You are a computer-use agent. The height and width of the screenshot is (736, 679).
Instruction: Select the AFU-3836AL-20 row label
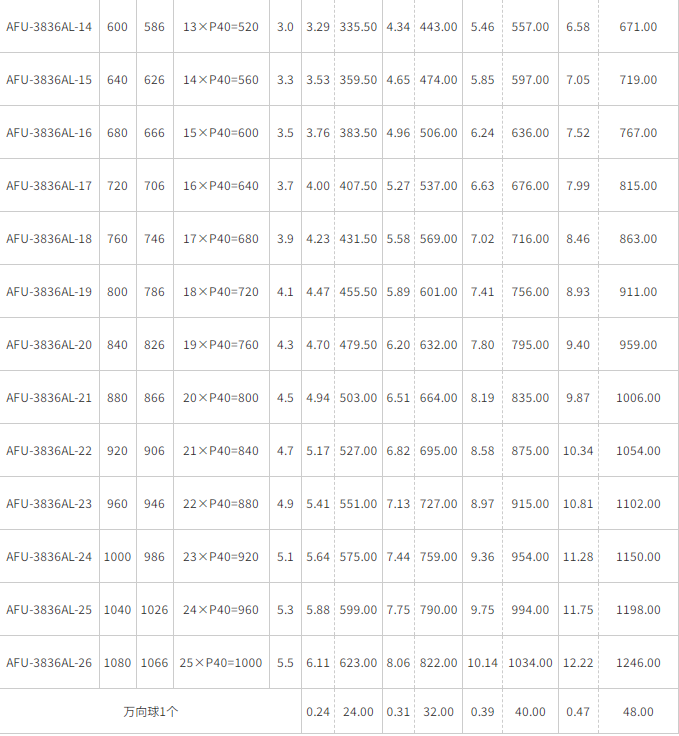49,345
